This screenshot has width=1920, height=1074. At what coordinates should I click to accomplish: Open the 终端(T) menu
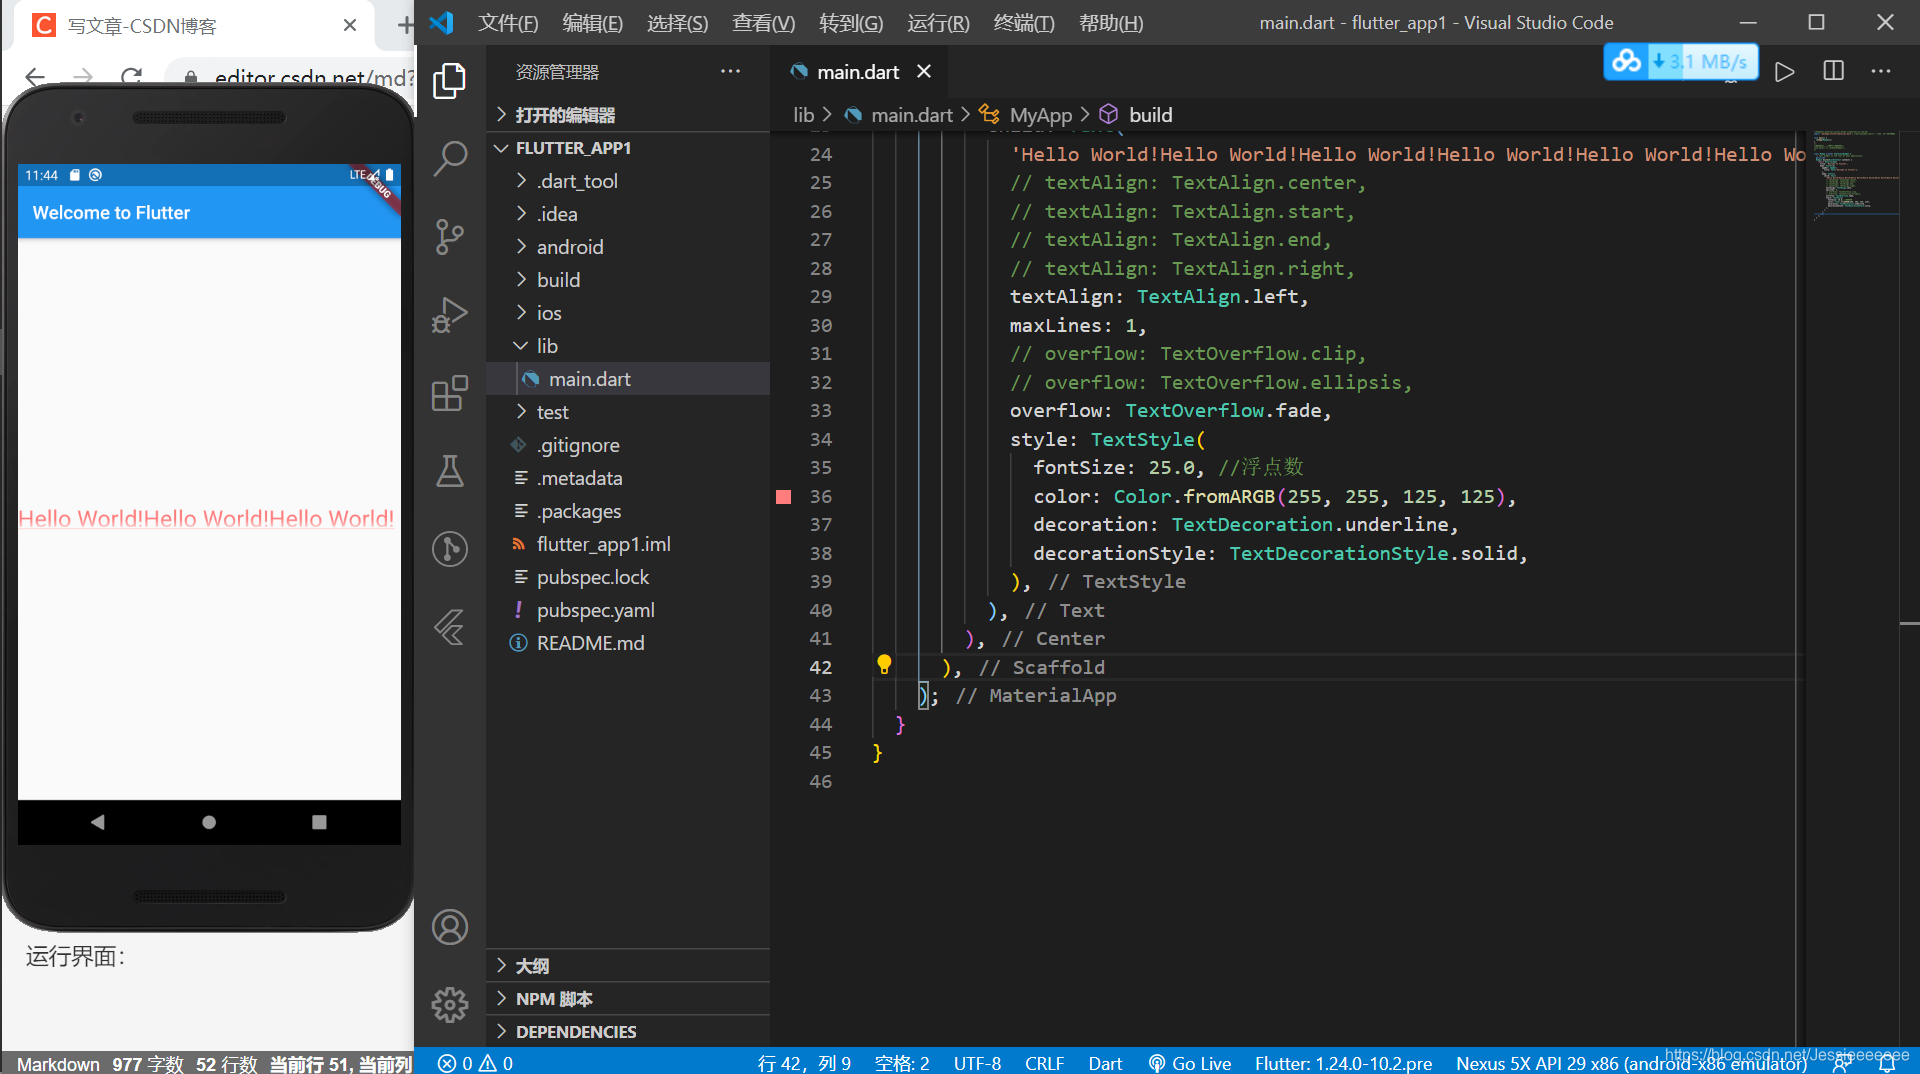tap(1024, 23)
